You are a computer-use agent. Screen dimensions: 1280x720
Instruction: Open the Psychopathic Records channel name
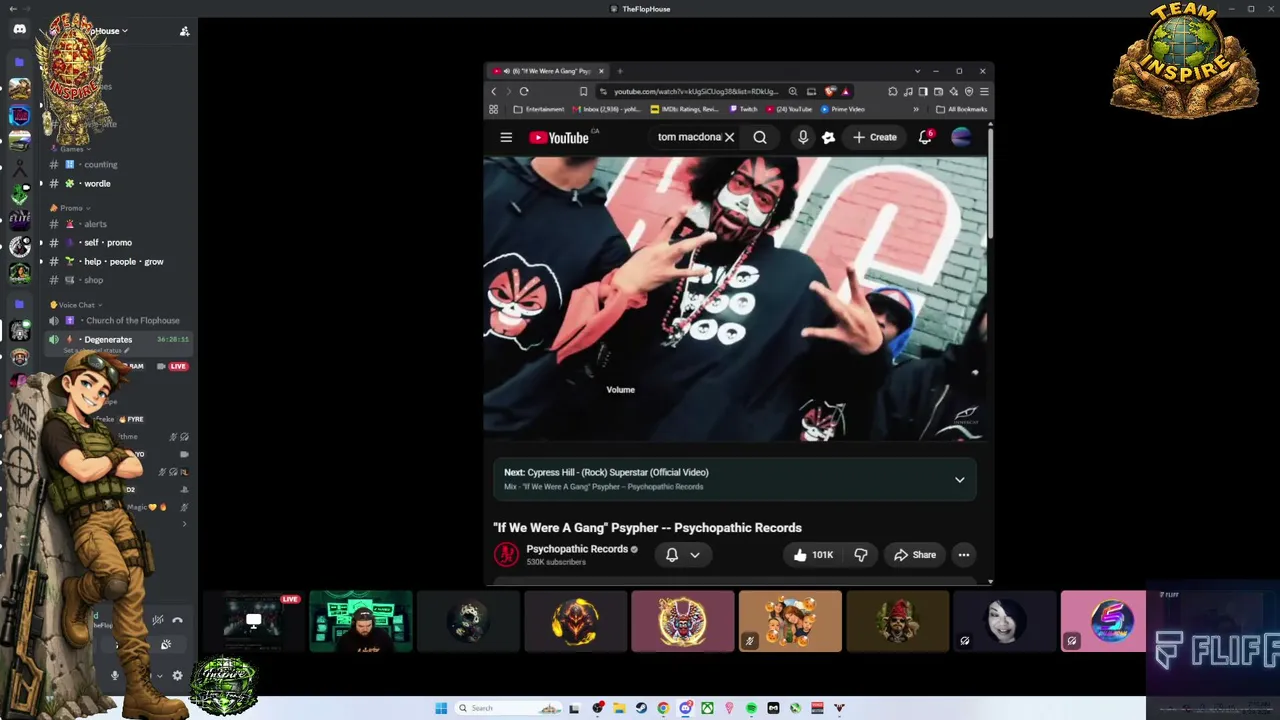pos(577,549)
